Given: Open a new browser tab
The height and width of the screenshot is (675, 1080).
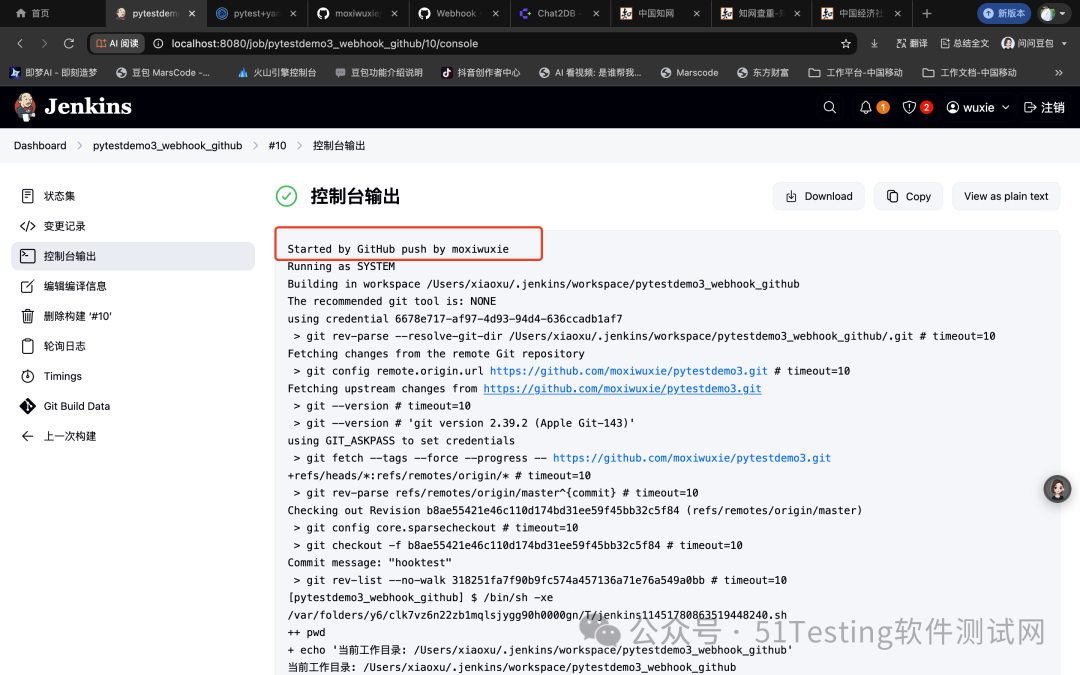Looking at the screenshot, I should [926, 13].
